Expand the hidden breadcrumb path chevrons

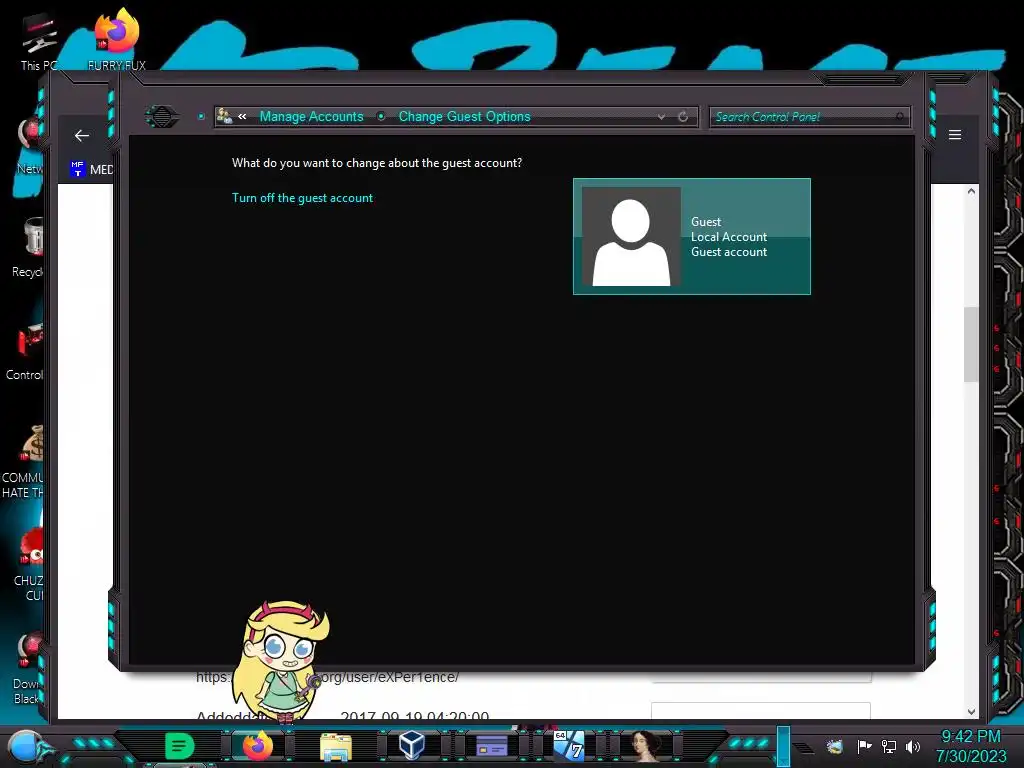click(x=242, y=116)
